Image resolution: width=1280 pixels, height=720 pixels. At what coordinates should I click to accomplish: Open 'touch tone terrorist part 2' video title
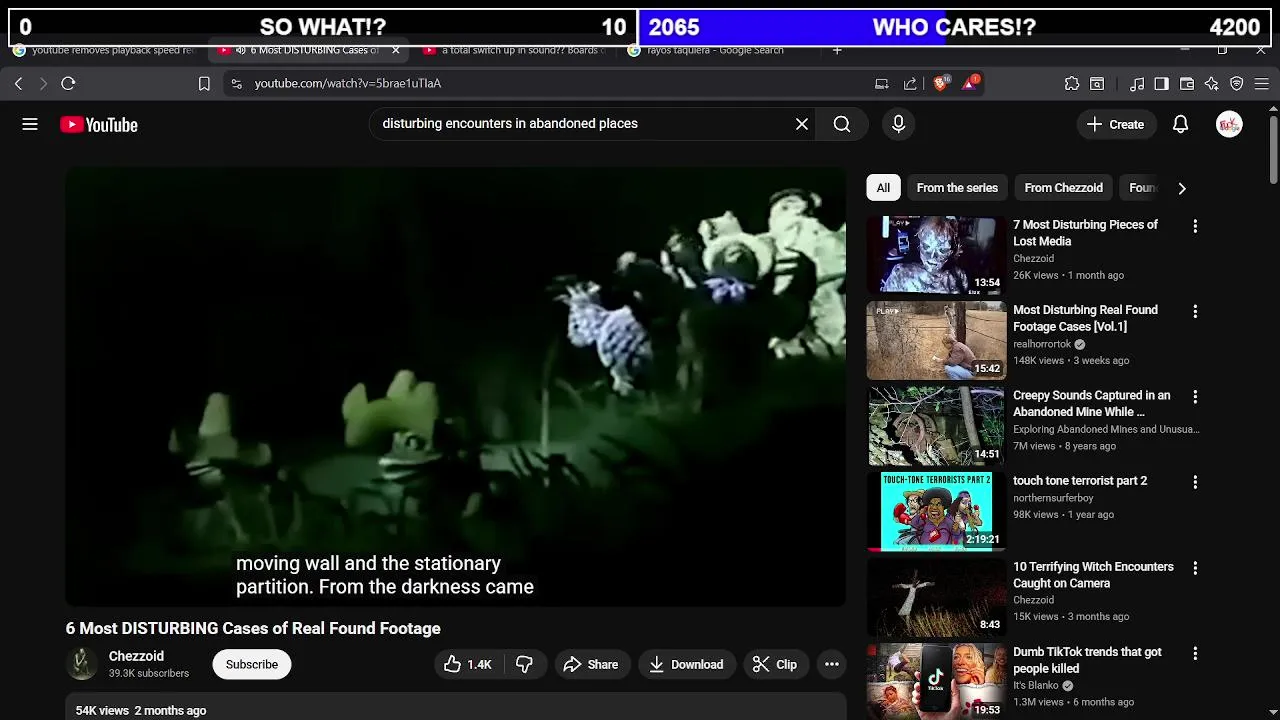click(1080, 481)
